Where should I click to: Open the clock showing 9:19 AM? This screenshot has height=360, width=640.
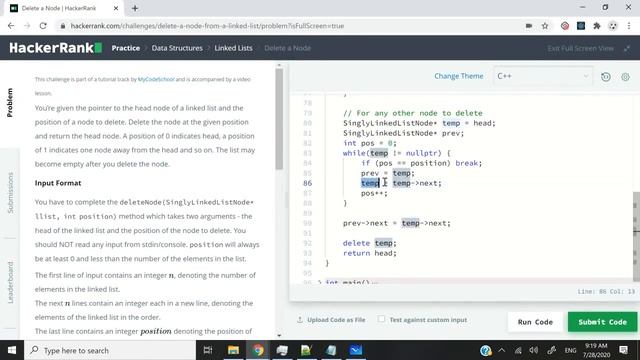coord(596,350)
